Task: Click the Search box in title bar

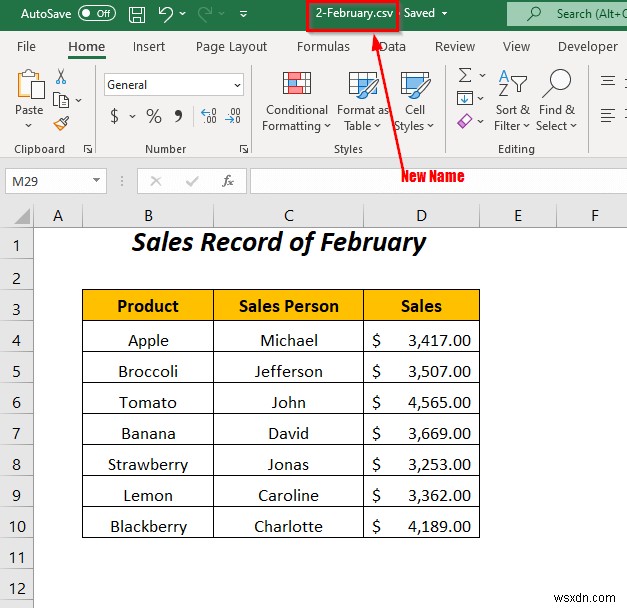Action: [570, 14]
